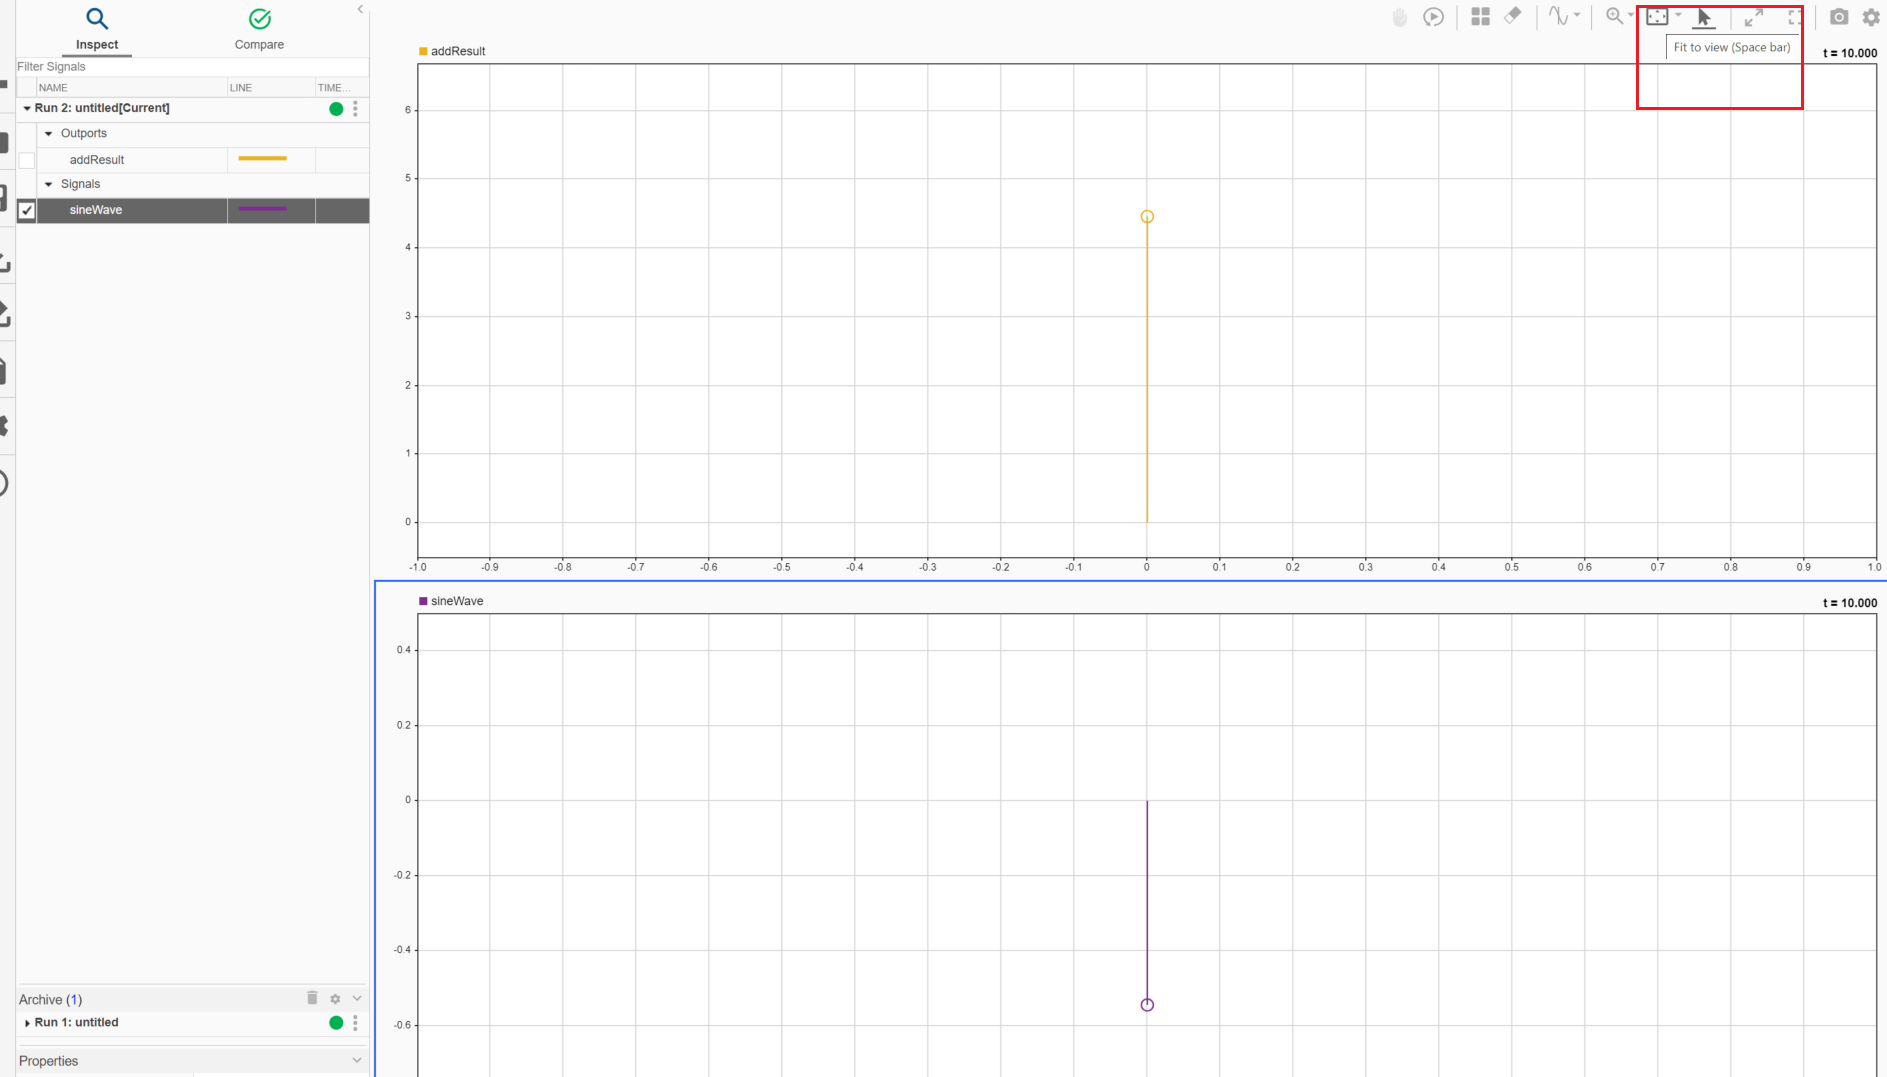Clear plotted signals with the eraser tool
Viewport: 1887px width, 1077px height.
click(1512, 16)
